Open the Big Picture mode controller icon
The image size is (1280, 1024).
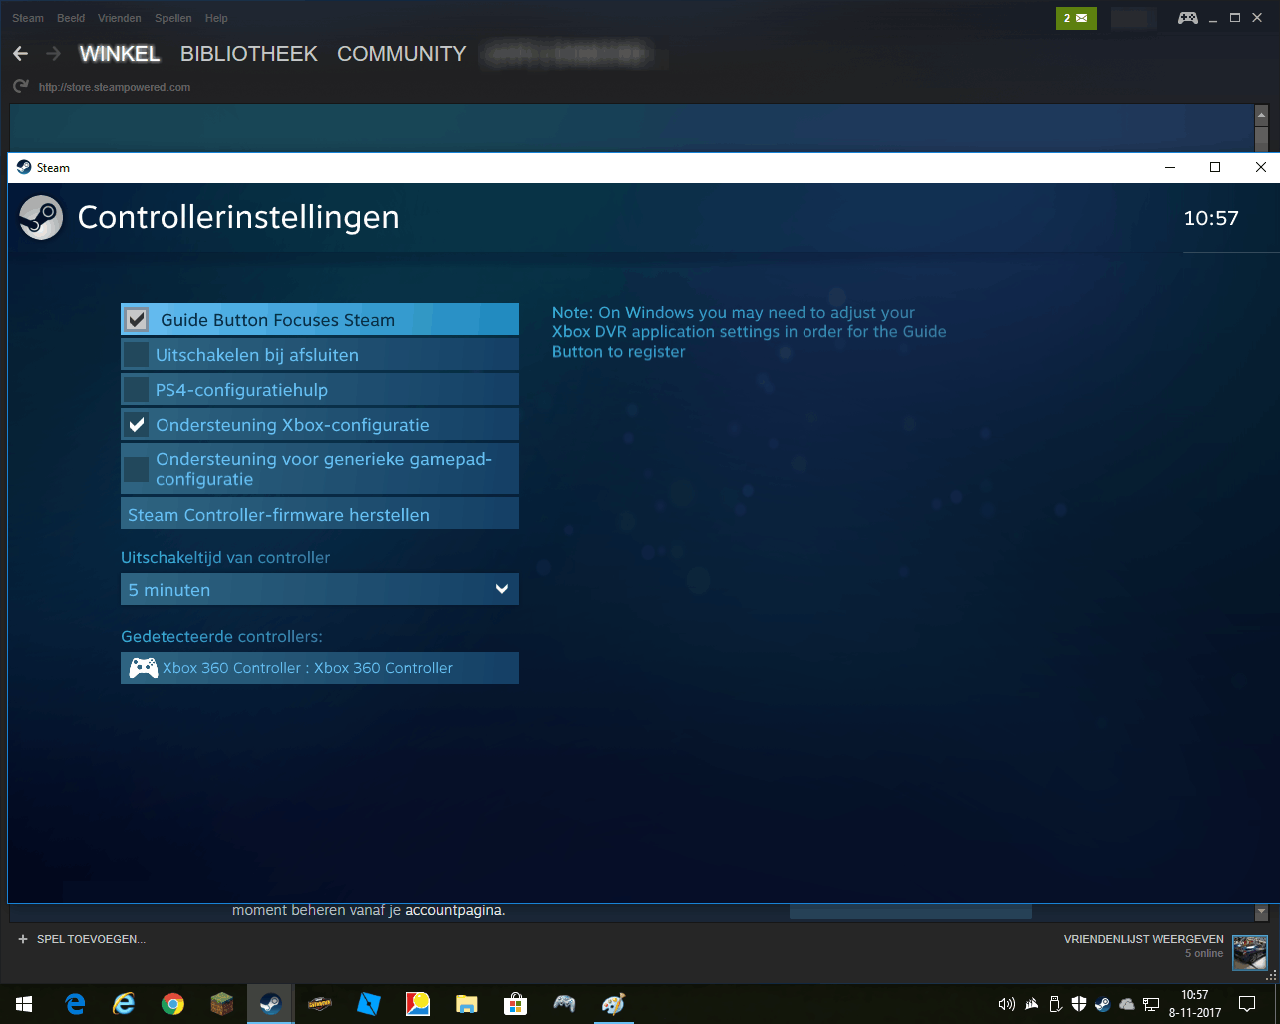[x=1188, y=18]
